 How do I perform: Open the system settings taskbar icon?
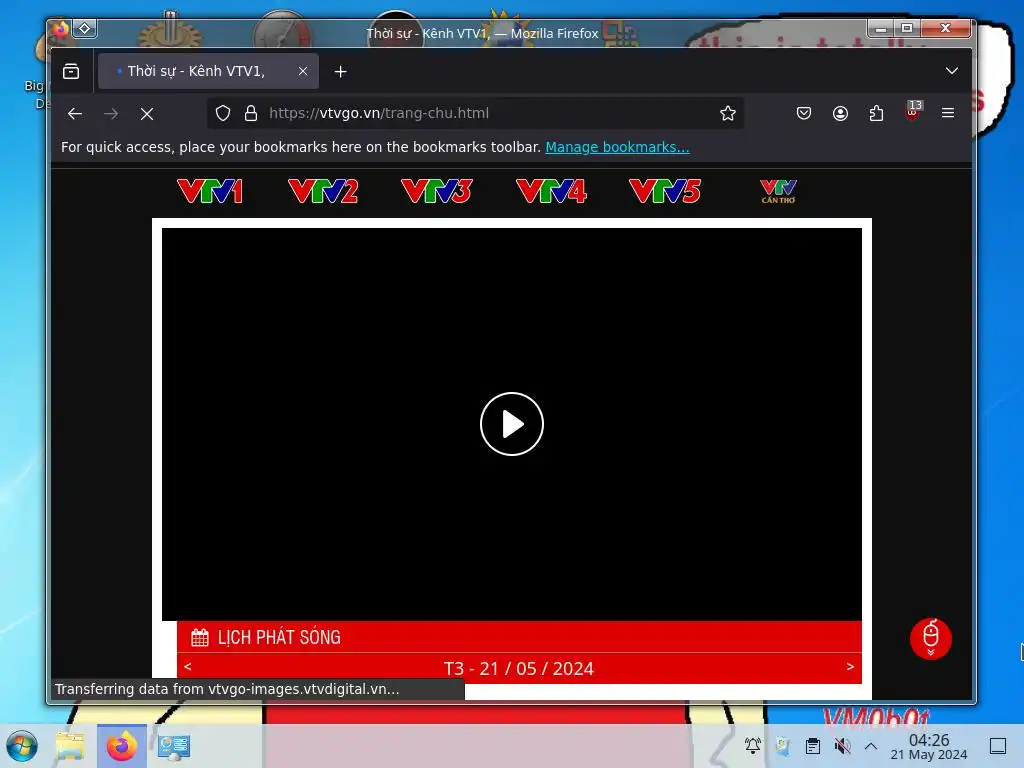(174, 746)
